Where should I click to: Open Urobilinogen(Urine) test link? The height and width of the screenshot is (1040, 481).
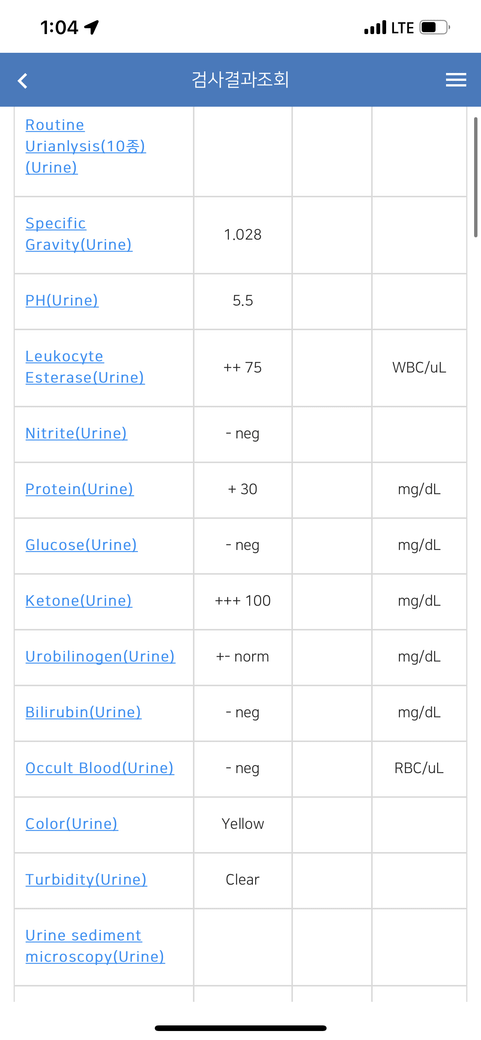pos(100,657)
